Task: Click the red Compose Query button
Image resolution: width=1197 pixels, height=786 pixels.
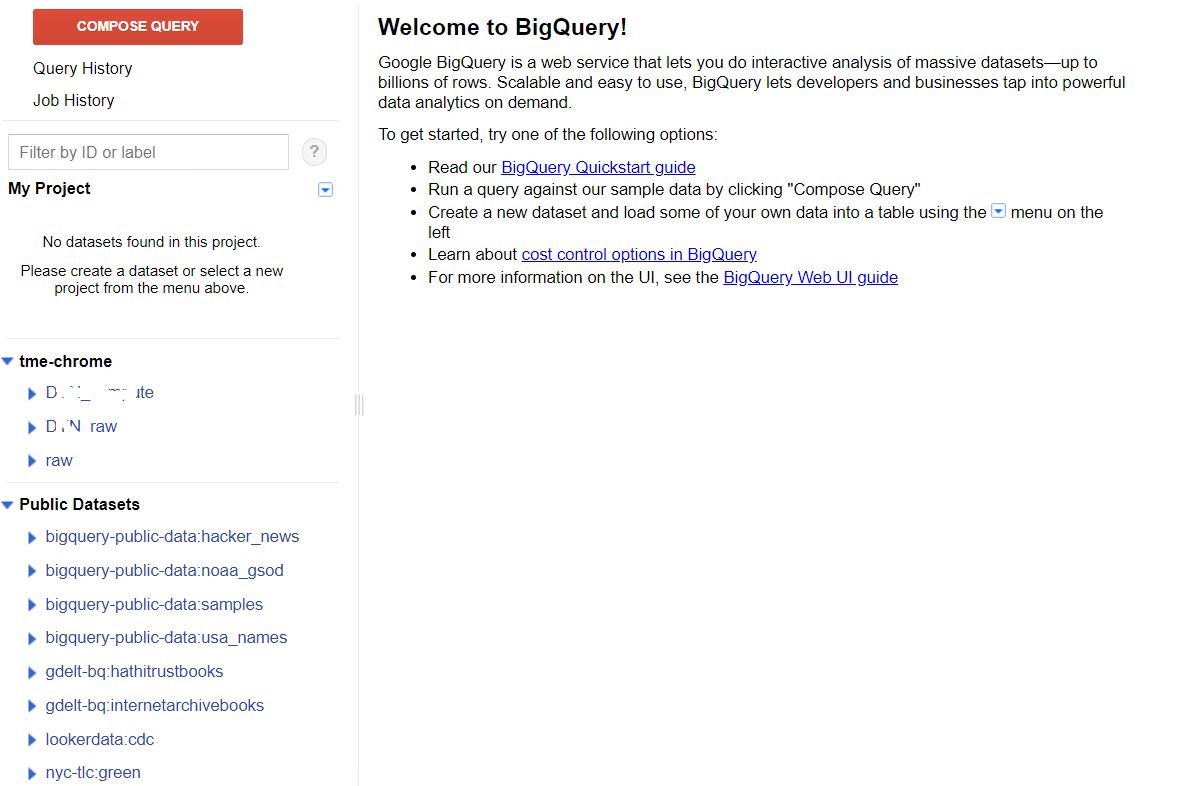Action: click(x=137, y=27)
